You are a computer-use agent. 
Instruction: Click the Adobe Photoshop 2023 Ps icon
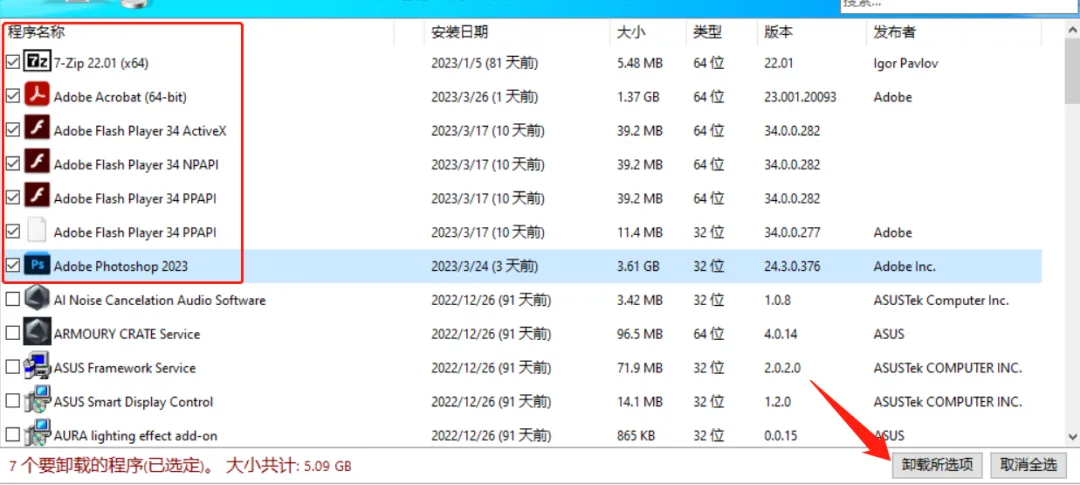coord(37,266)
